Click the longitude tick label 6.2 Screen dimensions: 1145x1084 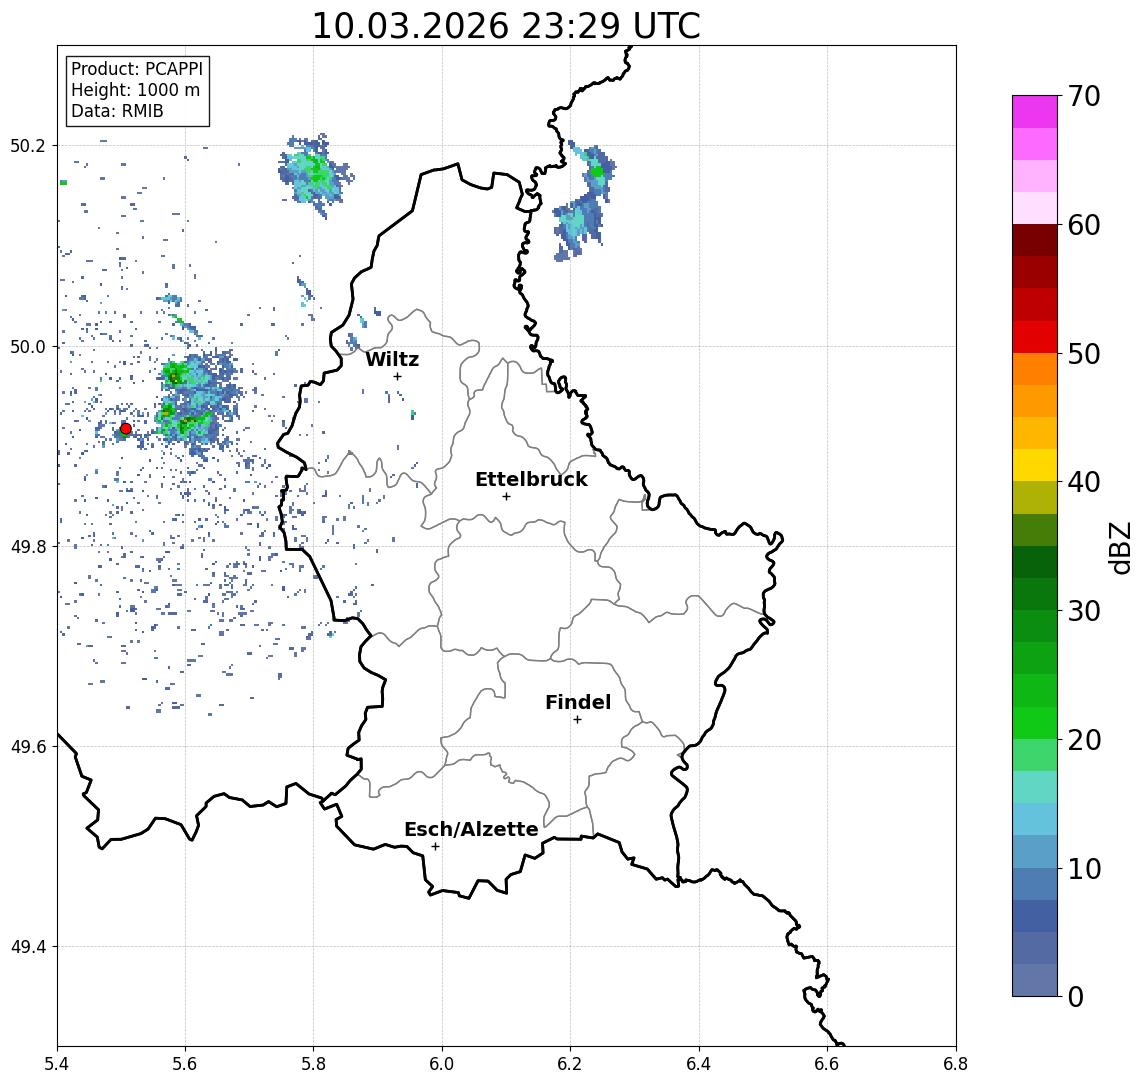[x=570, y=1064]
